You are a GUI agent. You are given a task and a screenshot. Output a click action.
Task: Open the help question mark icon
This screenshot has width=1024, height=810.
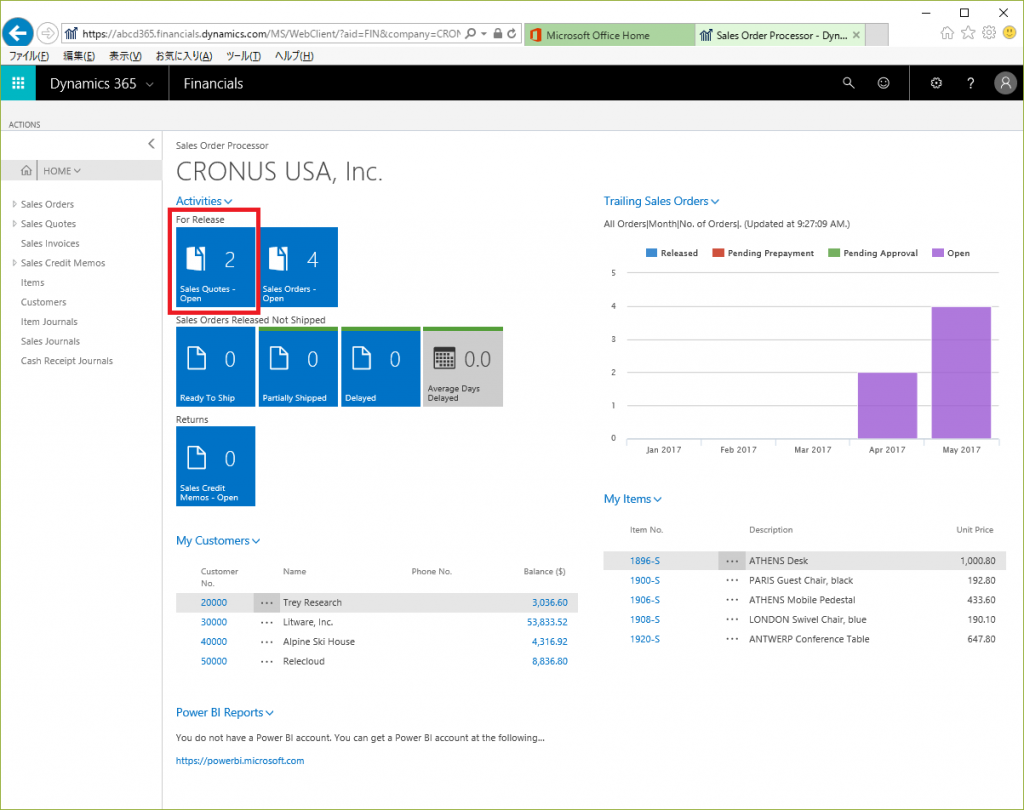tap(970, 83)
